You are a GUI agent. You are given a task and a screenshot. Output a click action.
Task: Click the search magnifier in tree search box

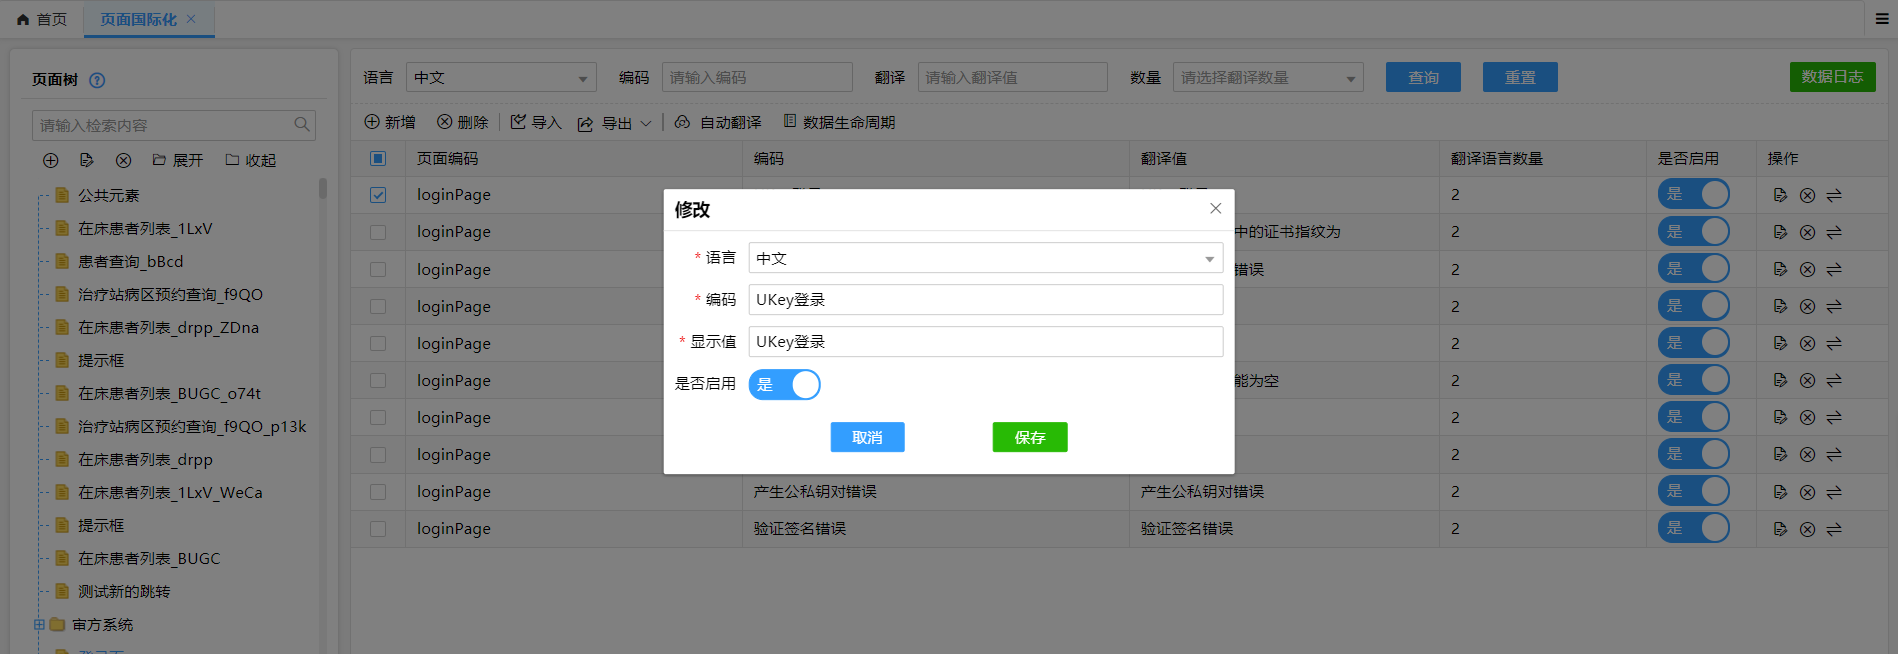click(301, 125)
